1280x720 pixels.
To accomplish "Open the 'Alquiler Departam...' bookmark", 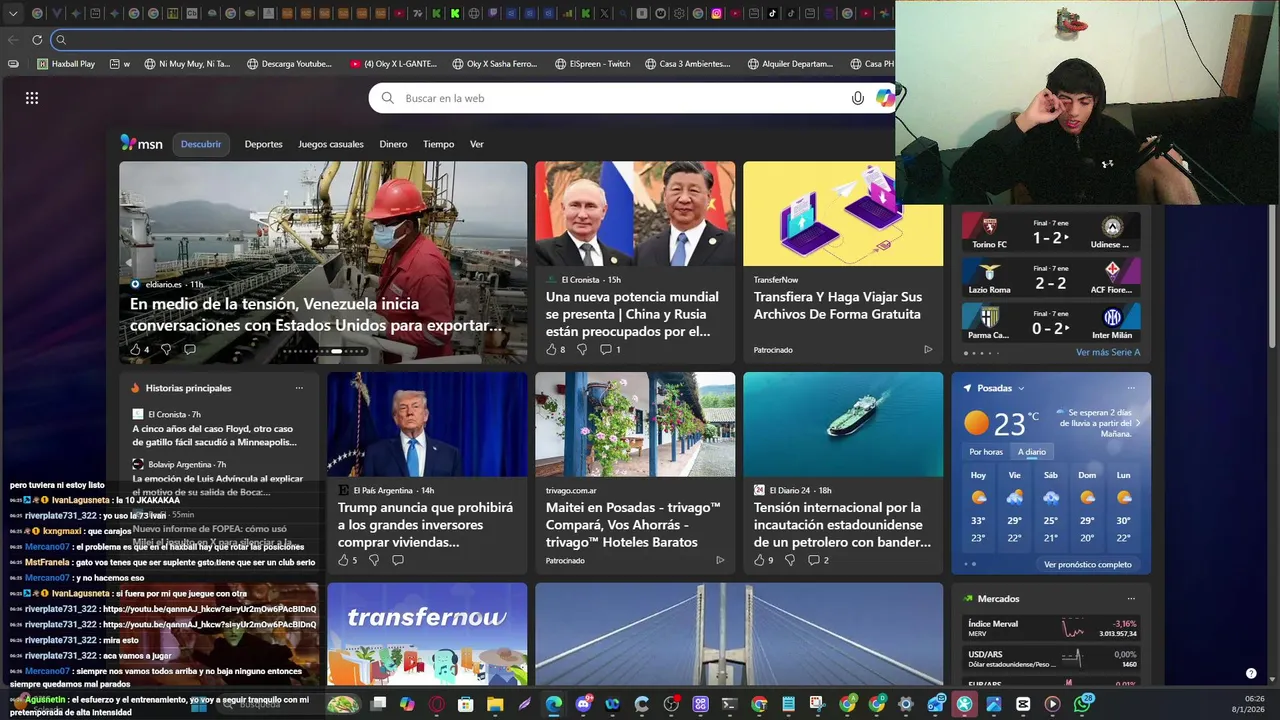I will coord(790,64).
